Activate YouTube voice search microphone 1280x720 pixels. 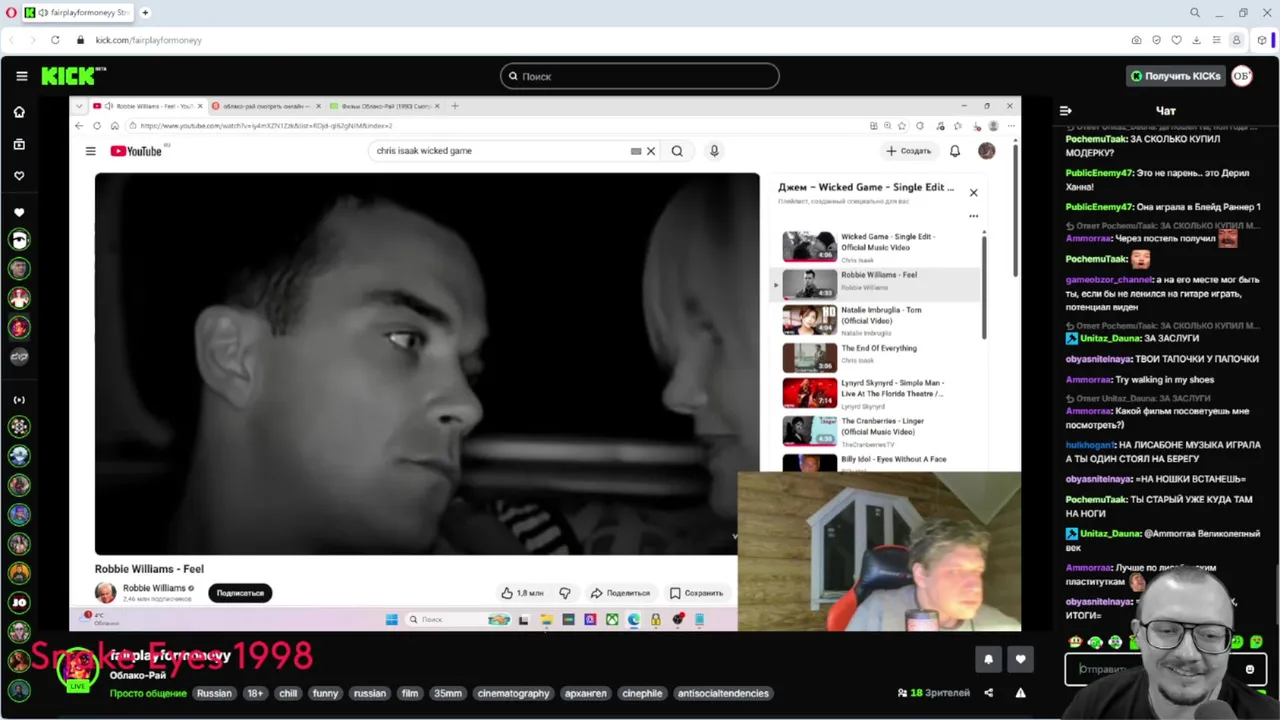pyautogui.click(x=714, y=151)
